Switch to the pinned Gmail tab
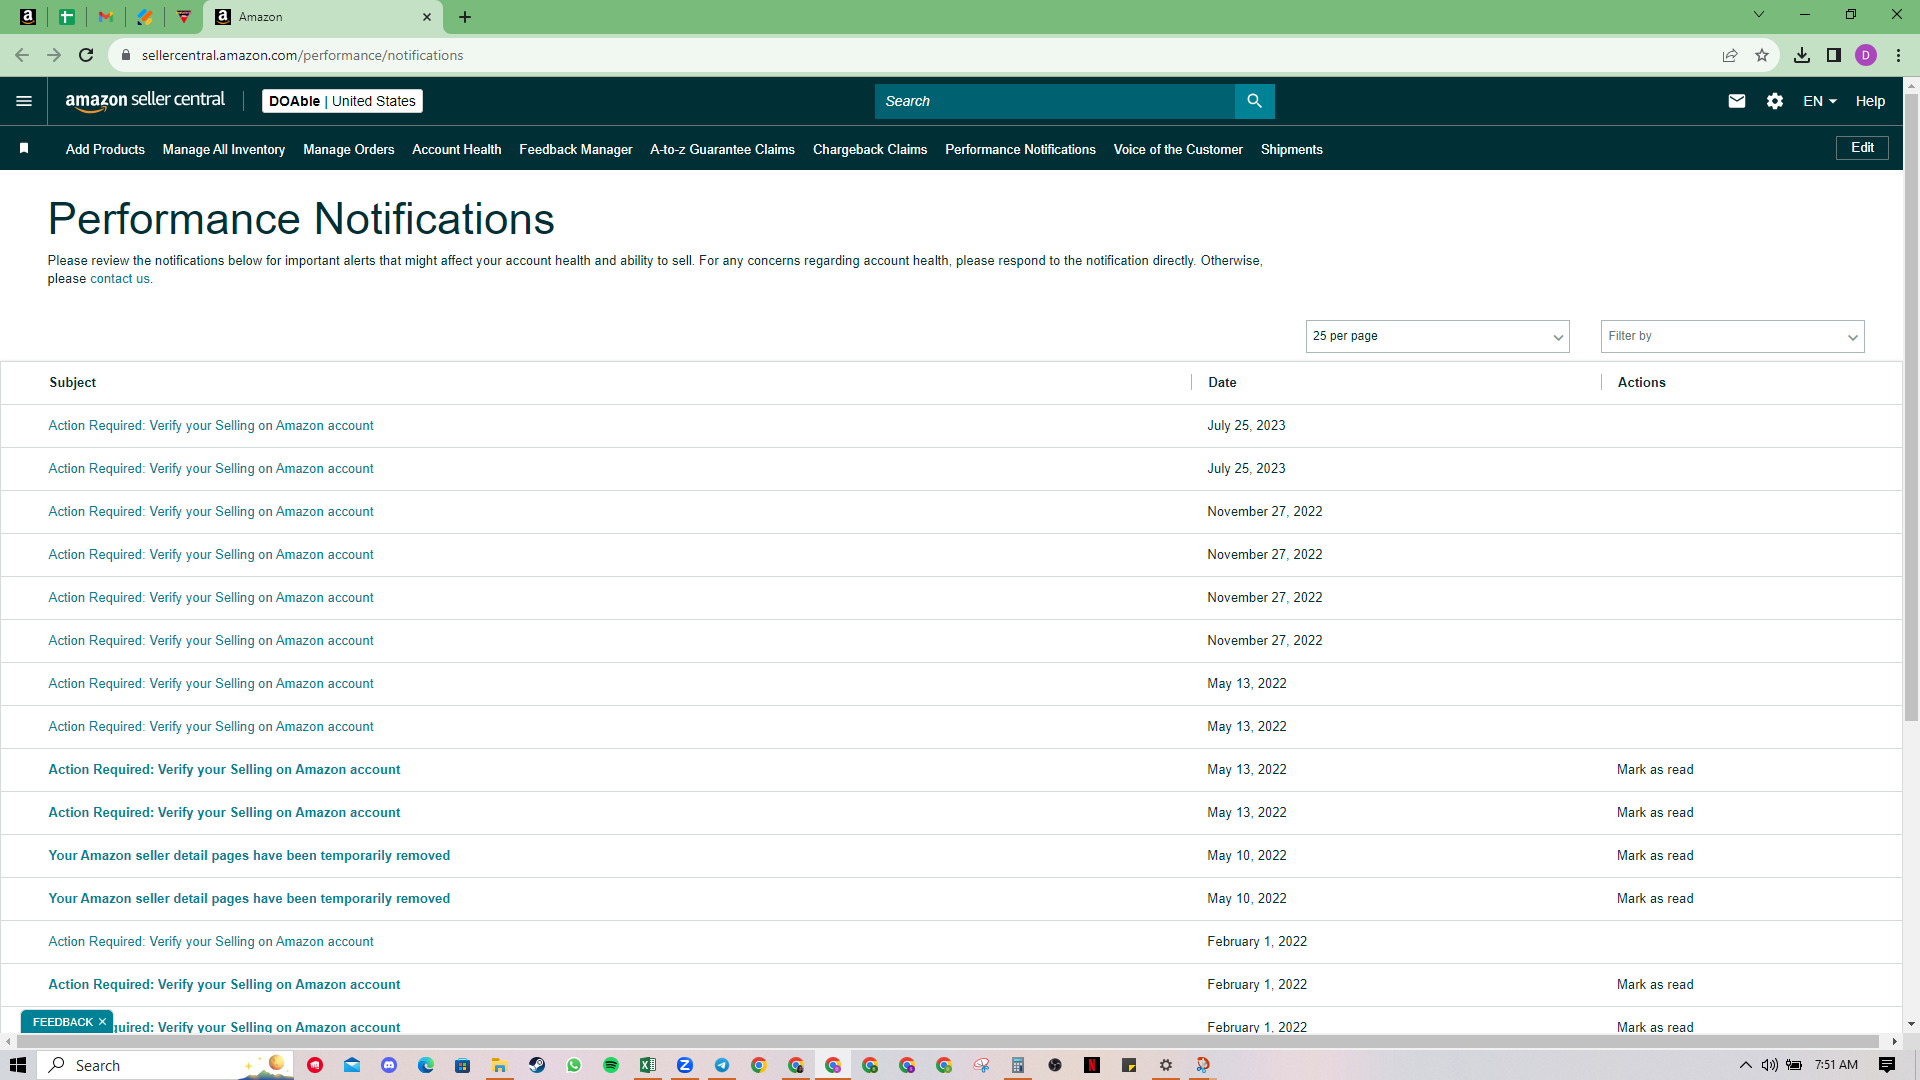The image size is (1920, 1080). pyautogui.click(x=106, y=17)
